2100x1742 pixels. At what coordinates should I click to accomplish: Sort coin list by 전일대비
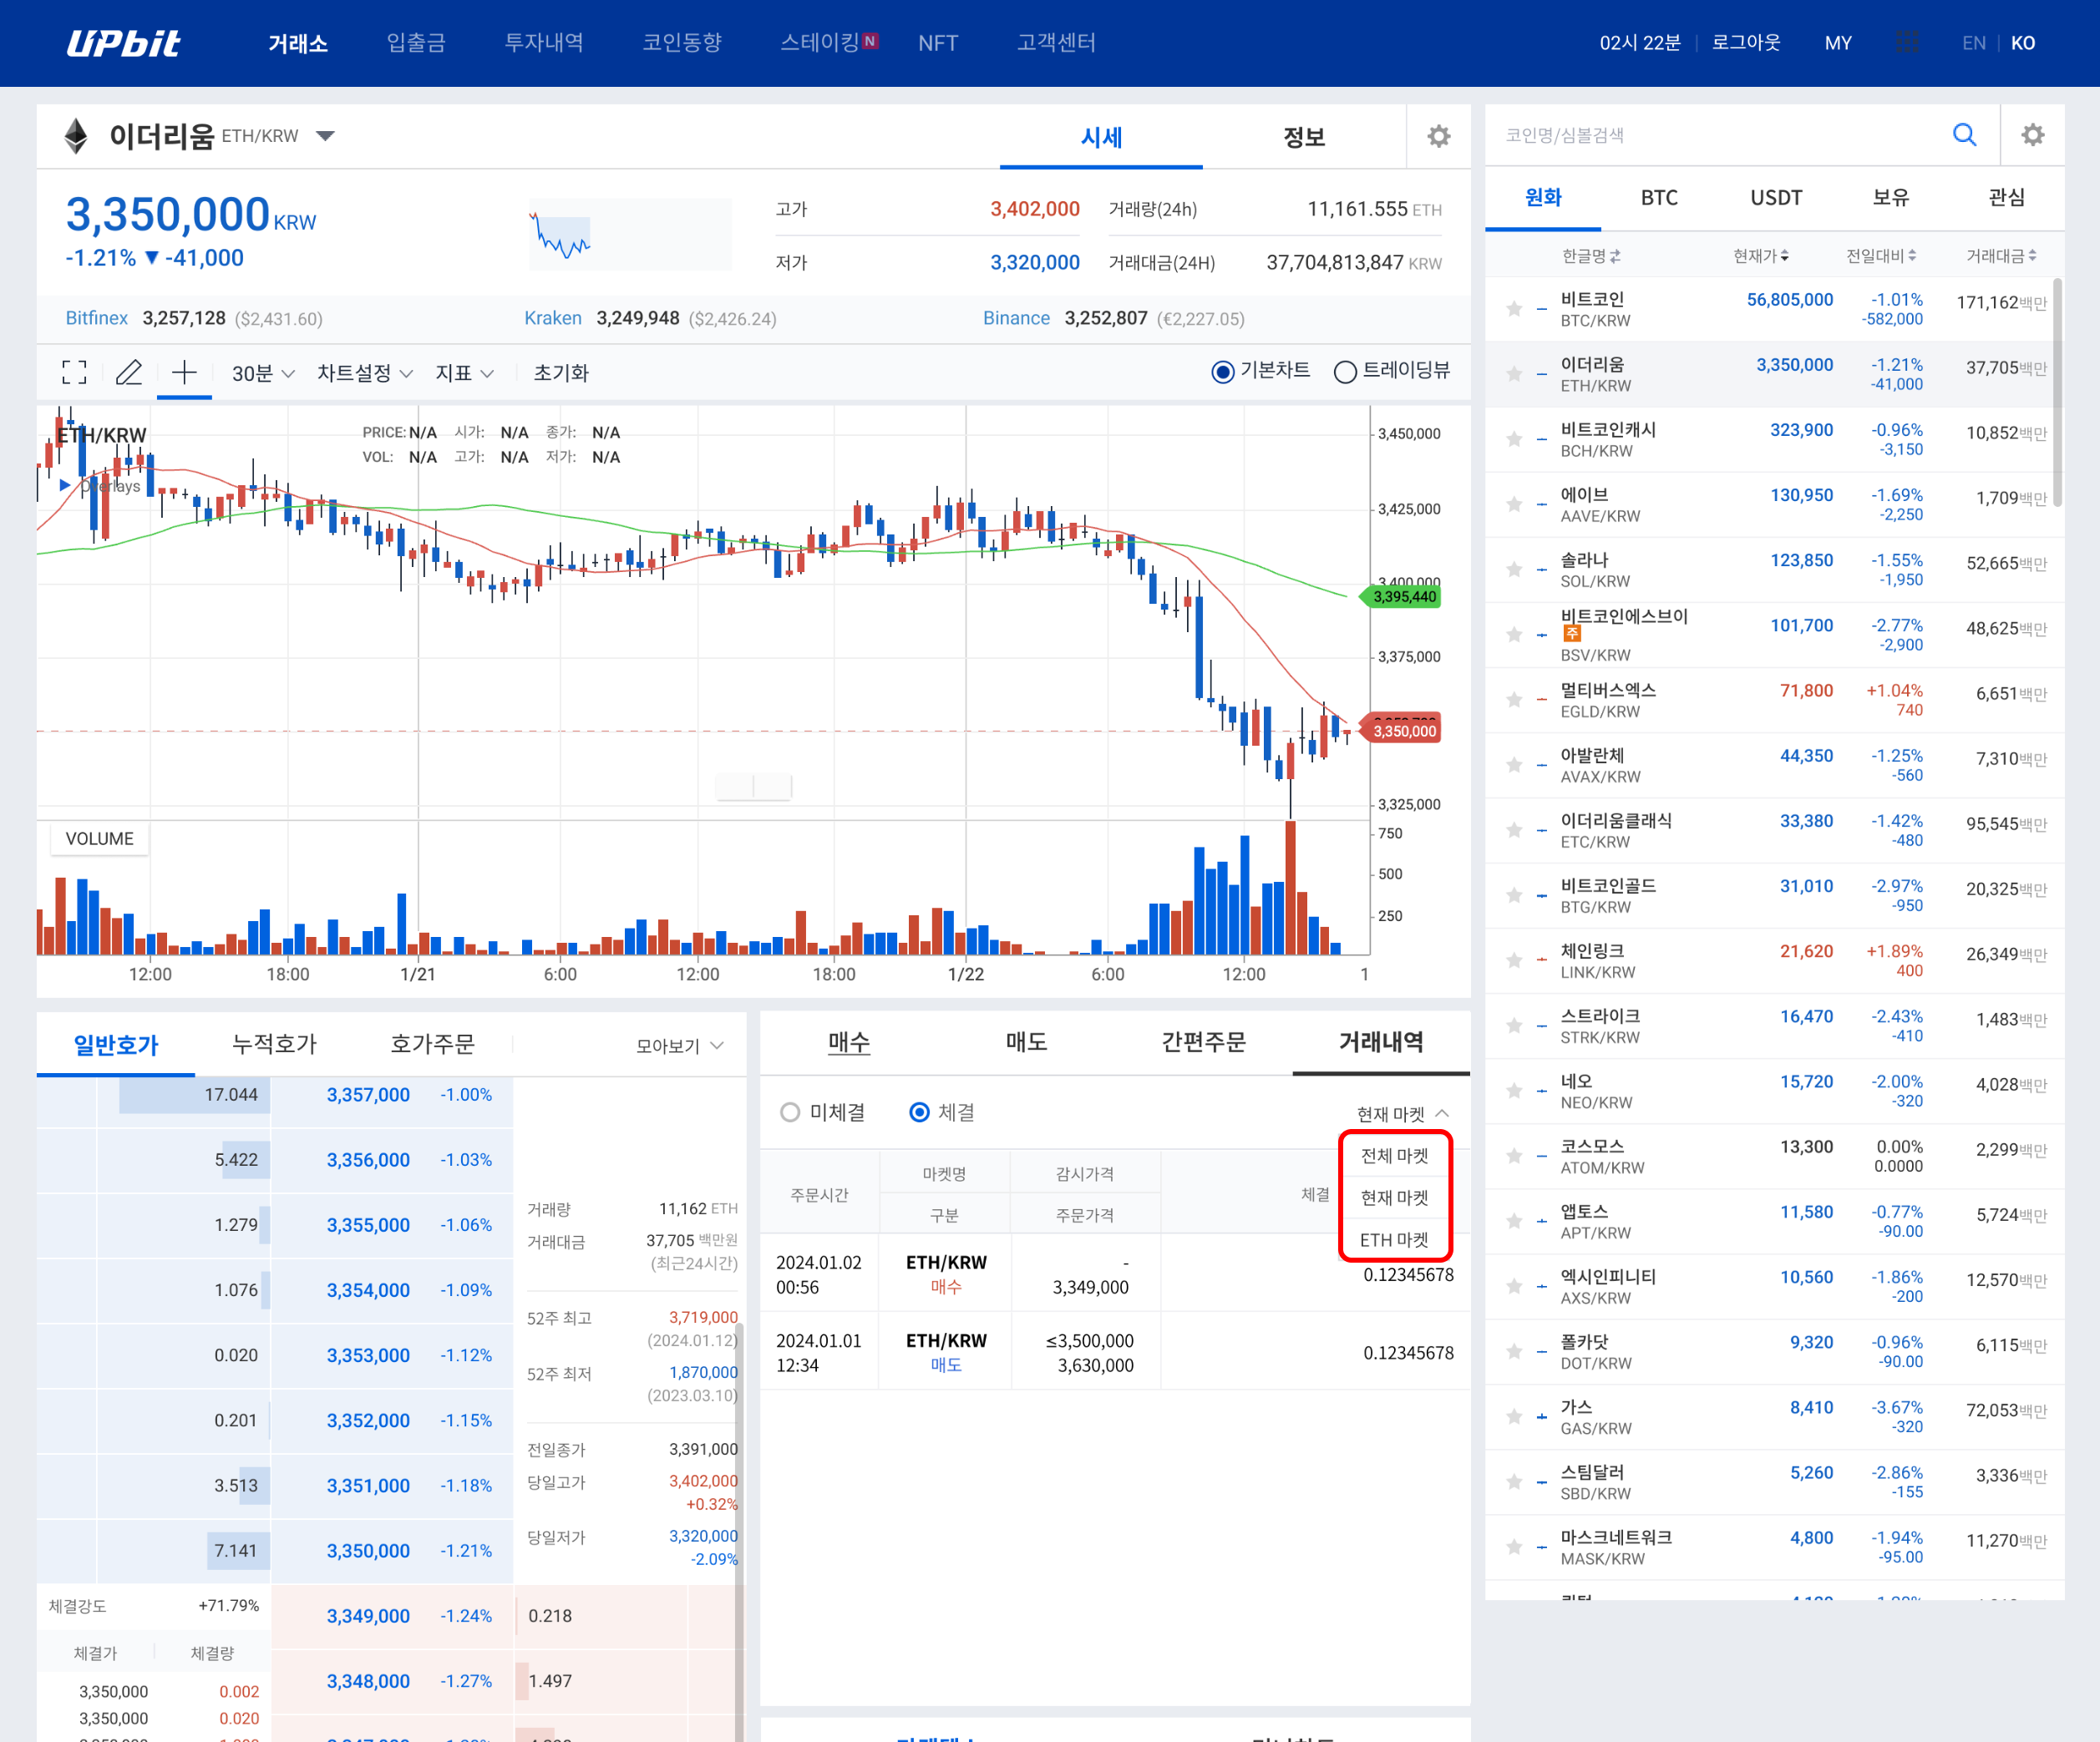(x=1881, y=256)
